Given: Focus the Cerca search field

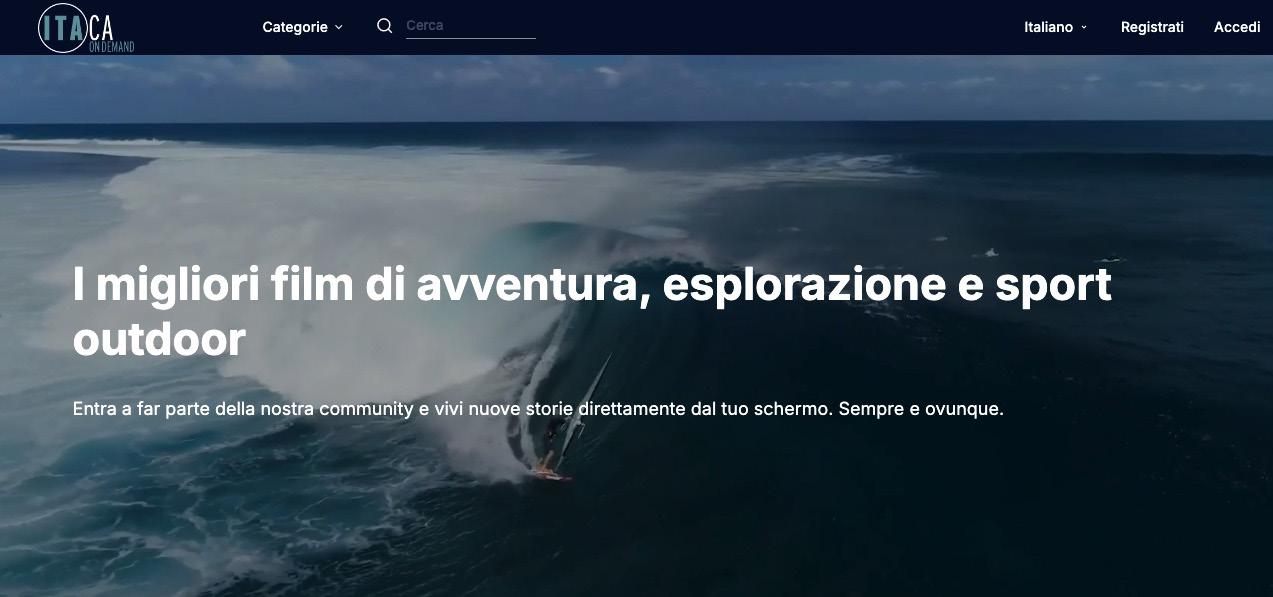Looking at the screenshot, I should click(470, 26).
